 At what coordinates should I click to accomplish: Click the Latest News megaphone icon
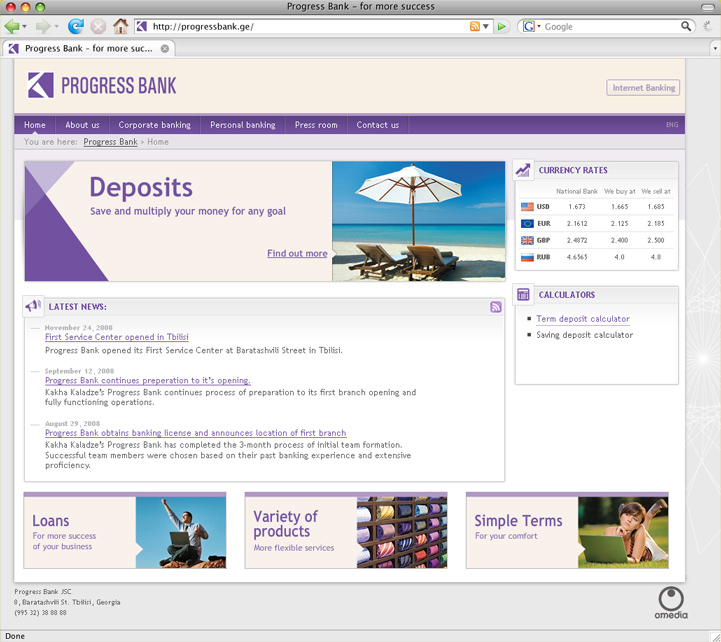click(33, 306)
